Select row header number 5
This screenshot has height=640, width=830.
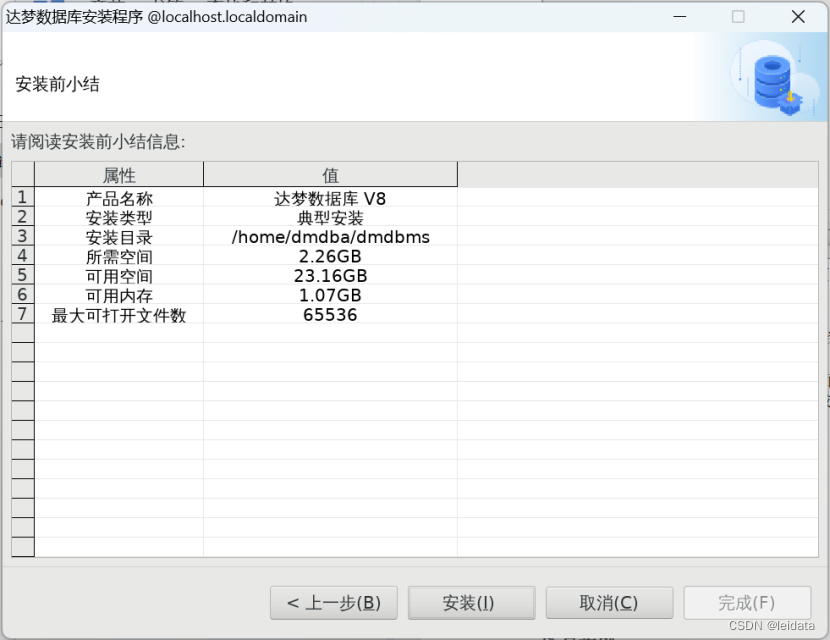pos(23,275)
